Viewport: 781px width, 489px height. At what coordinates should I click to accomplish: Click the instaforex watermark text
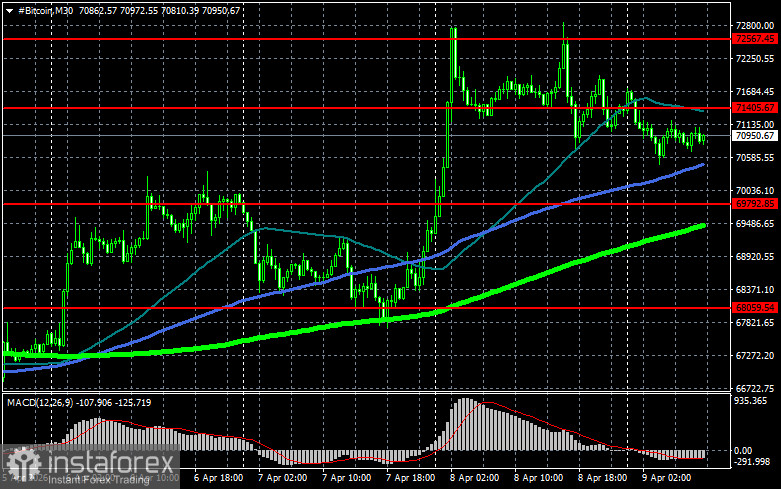point(112,463)
